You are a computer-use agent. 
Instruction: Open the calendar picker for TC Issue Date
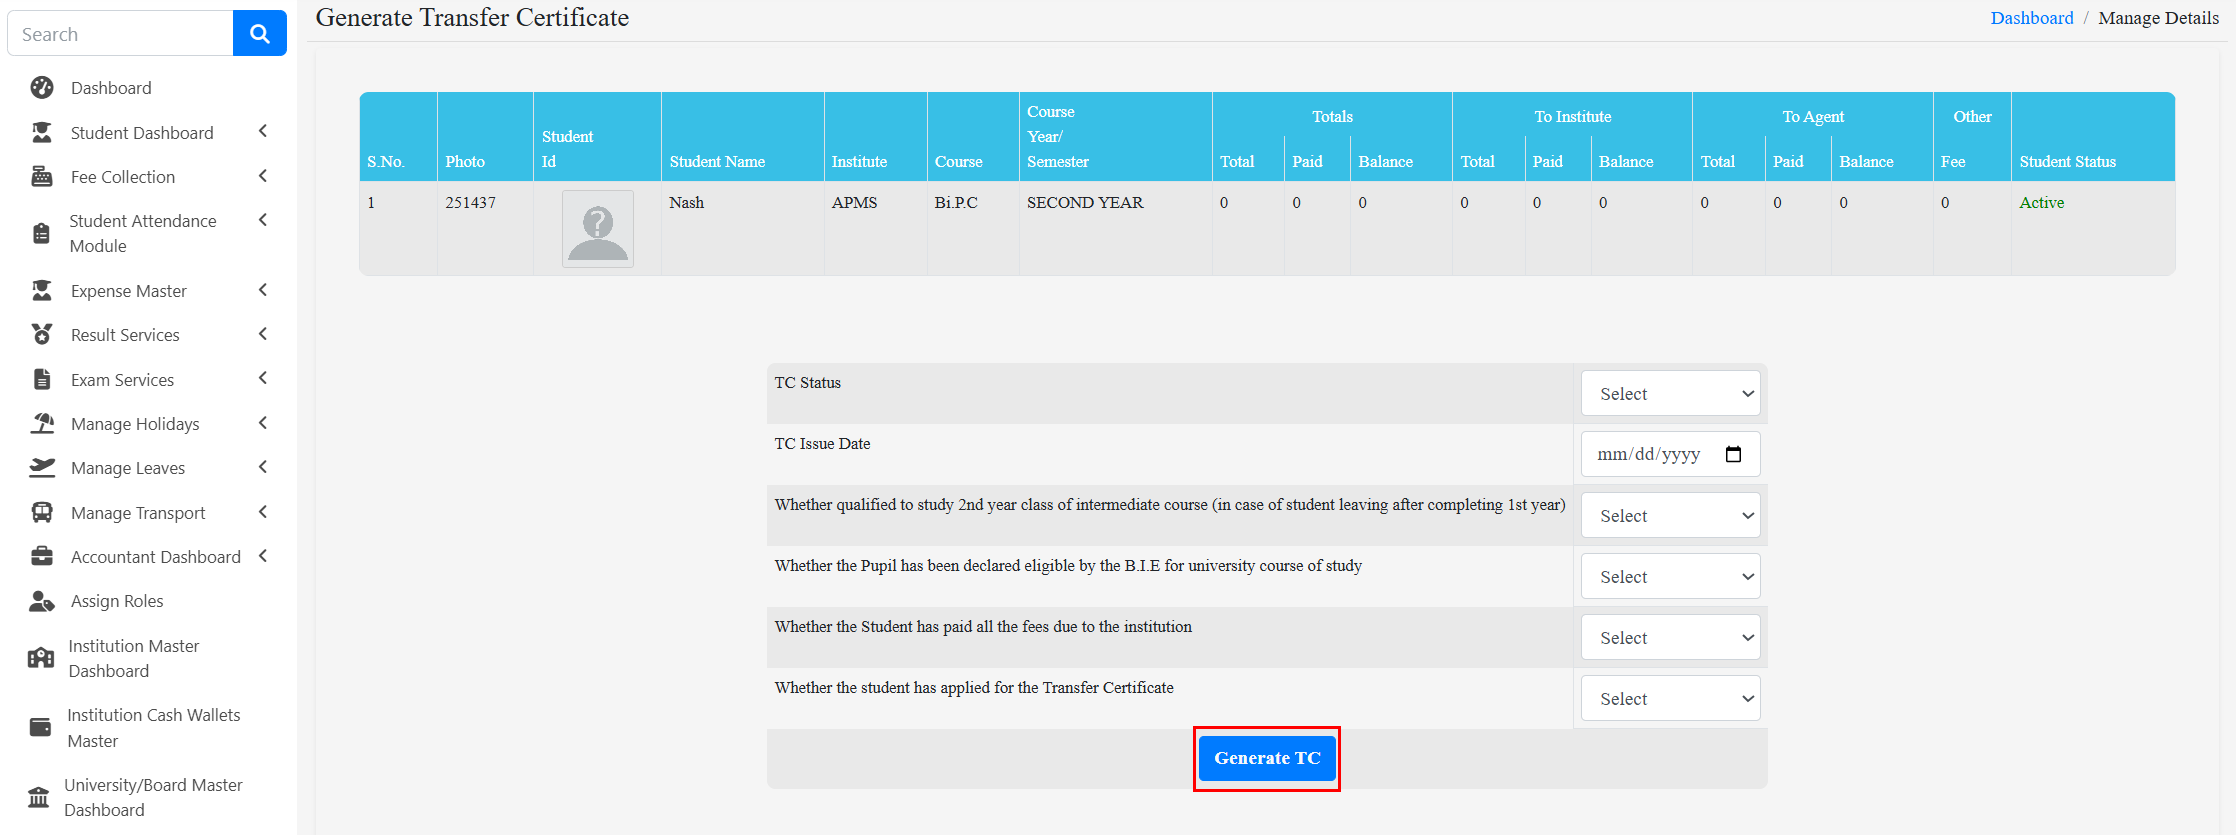point(1733,455)
